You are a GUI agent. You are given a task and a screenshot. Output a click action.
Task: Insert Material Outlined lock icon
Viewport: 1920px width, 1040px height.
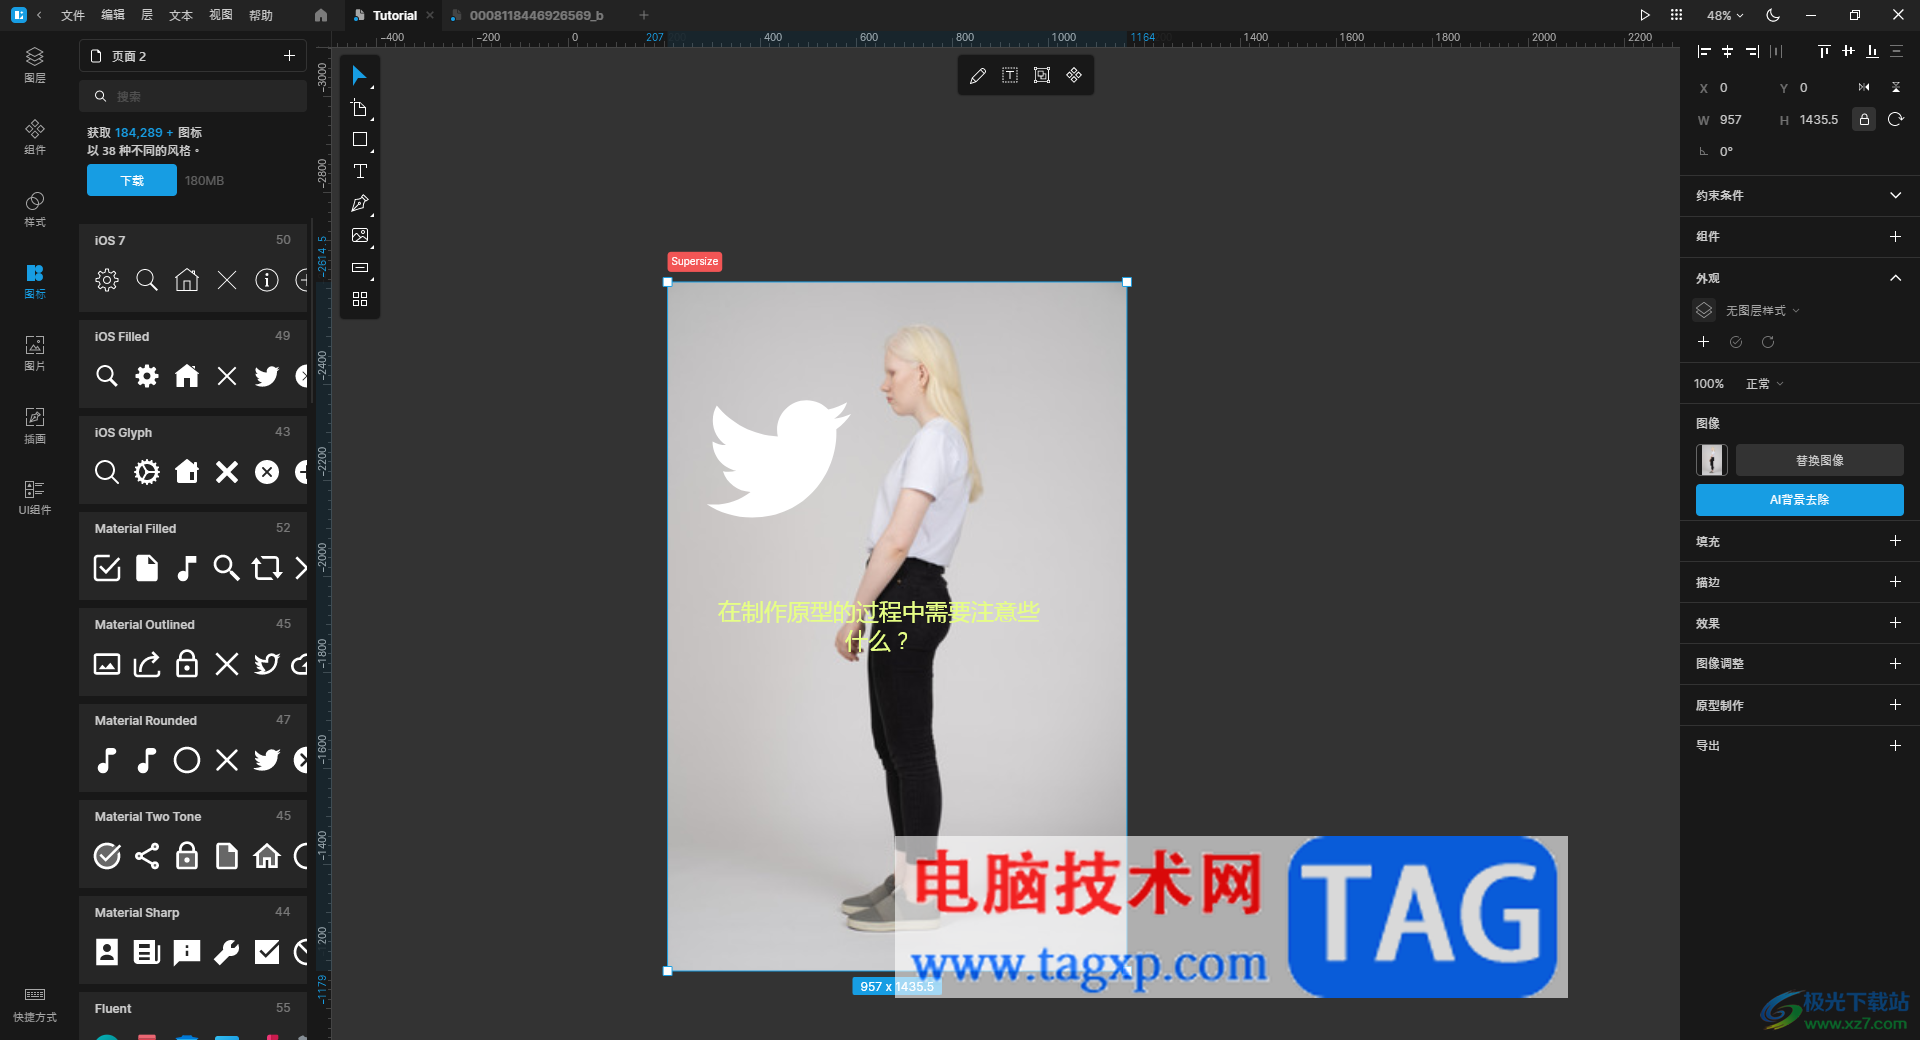click(187, 664)
